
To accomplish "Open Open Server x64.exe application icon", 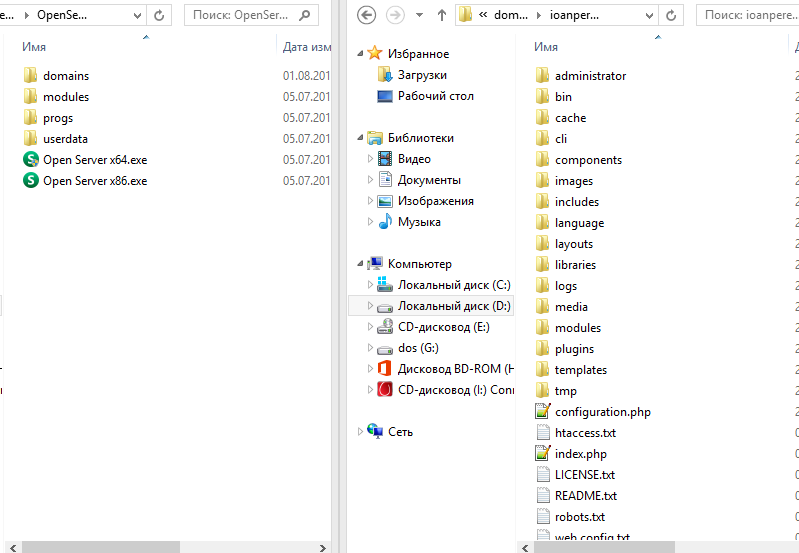I will point(30,160).
